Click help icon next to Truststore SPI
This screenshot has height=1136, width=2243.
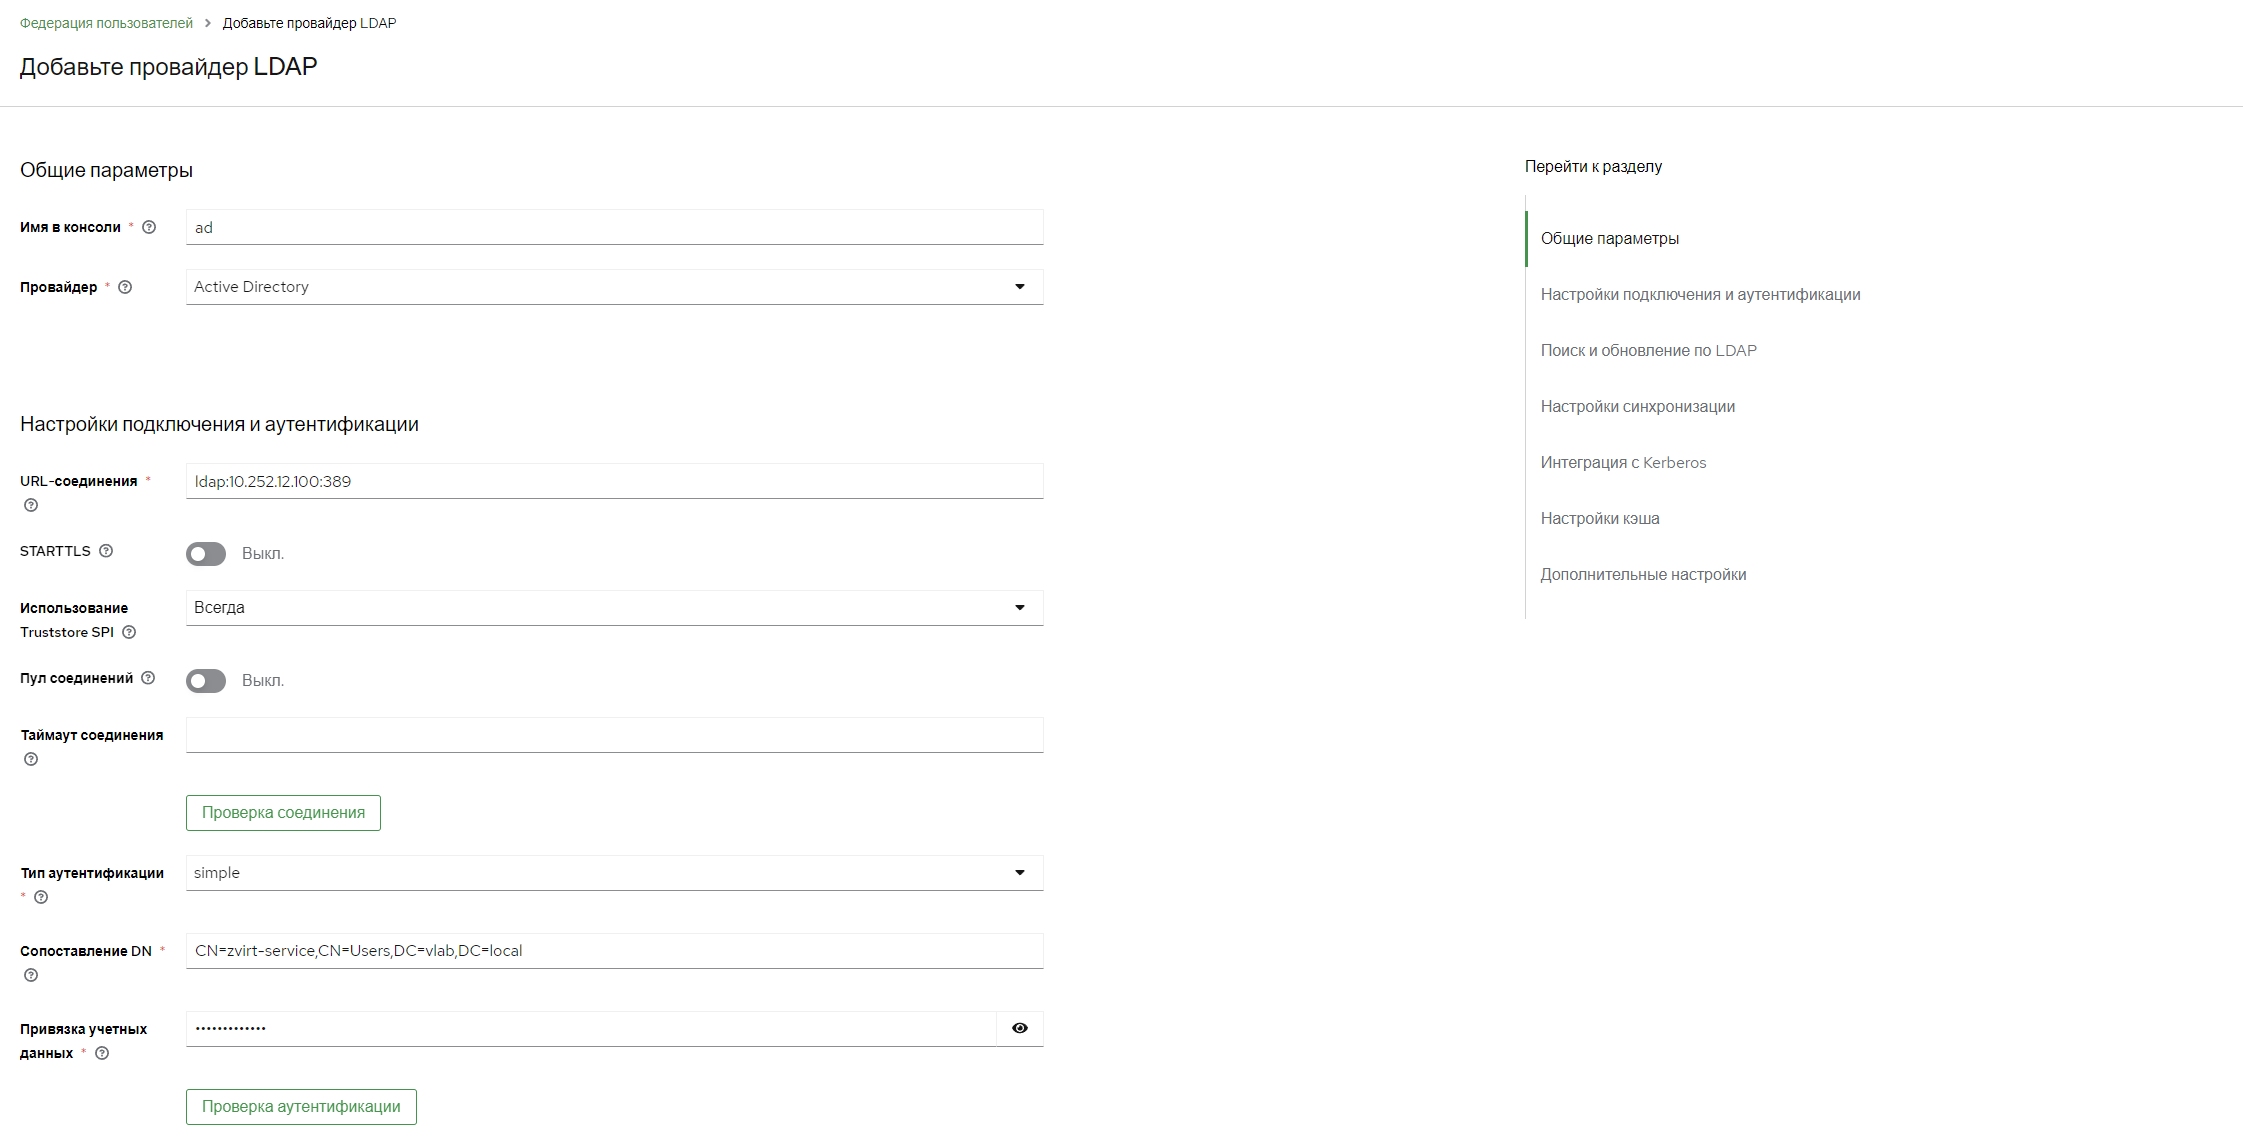point(129,632)
